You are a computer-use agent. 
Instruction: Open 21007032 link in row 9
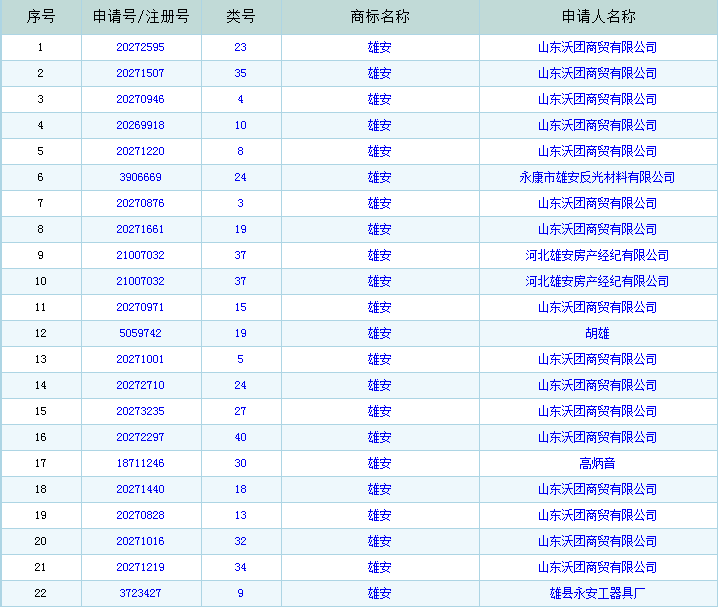click(x=140, y=255)
